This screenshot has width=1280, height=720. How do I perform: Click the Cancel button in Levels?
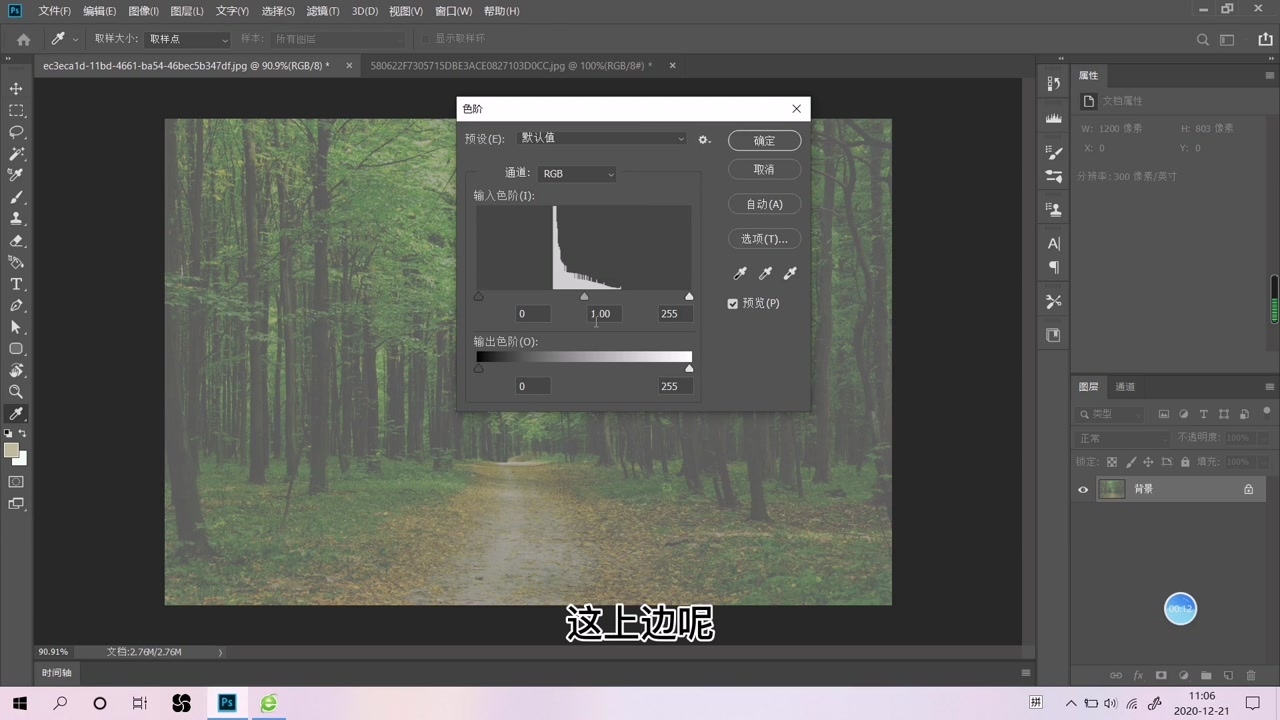tap(765, 170)
